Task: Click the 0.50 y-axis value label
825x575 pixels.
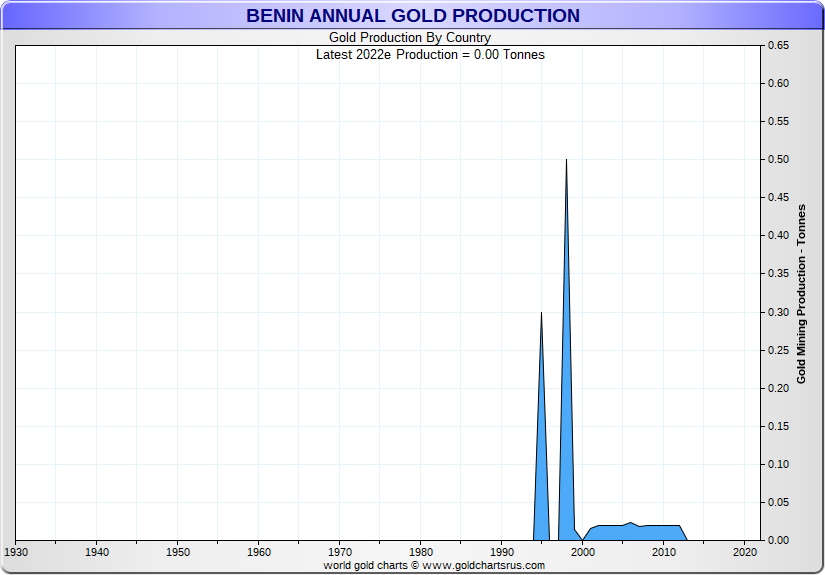Action: coord(778,160)
